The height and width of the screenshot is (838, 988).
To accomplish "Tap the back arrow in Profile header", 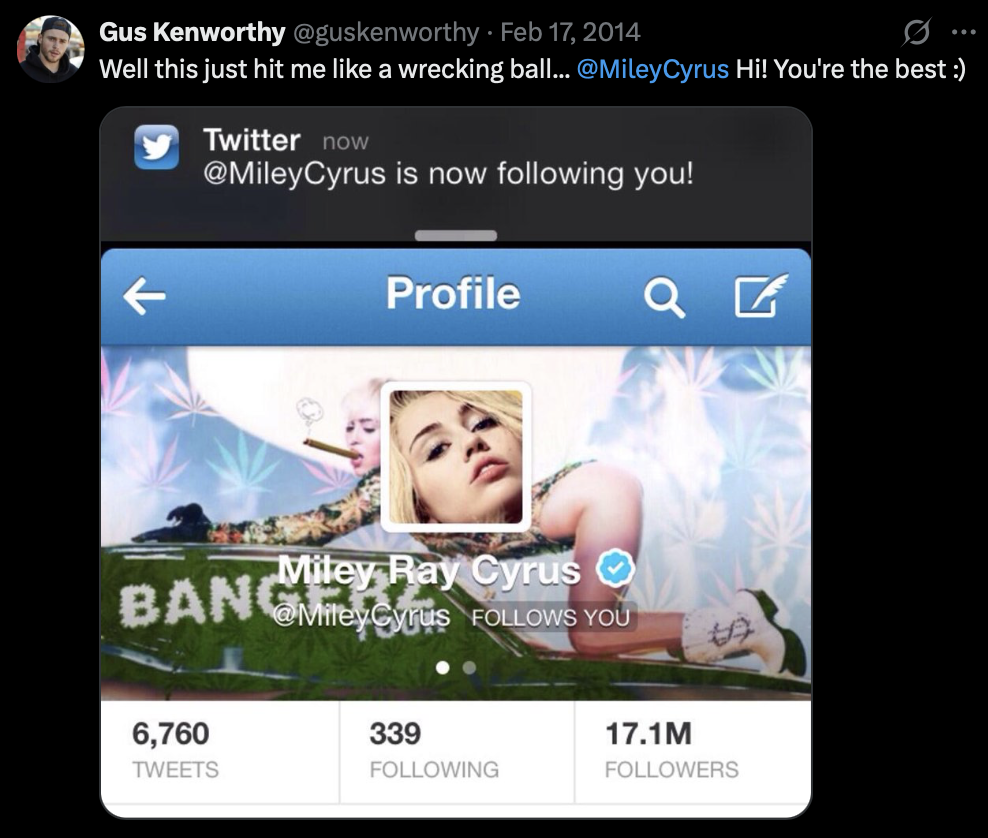I will point(144,296).
